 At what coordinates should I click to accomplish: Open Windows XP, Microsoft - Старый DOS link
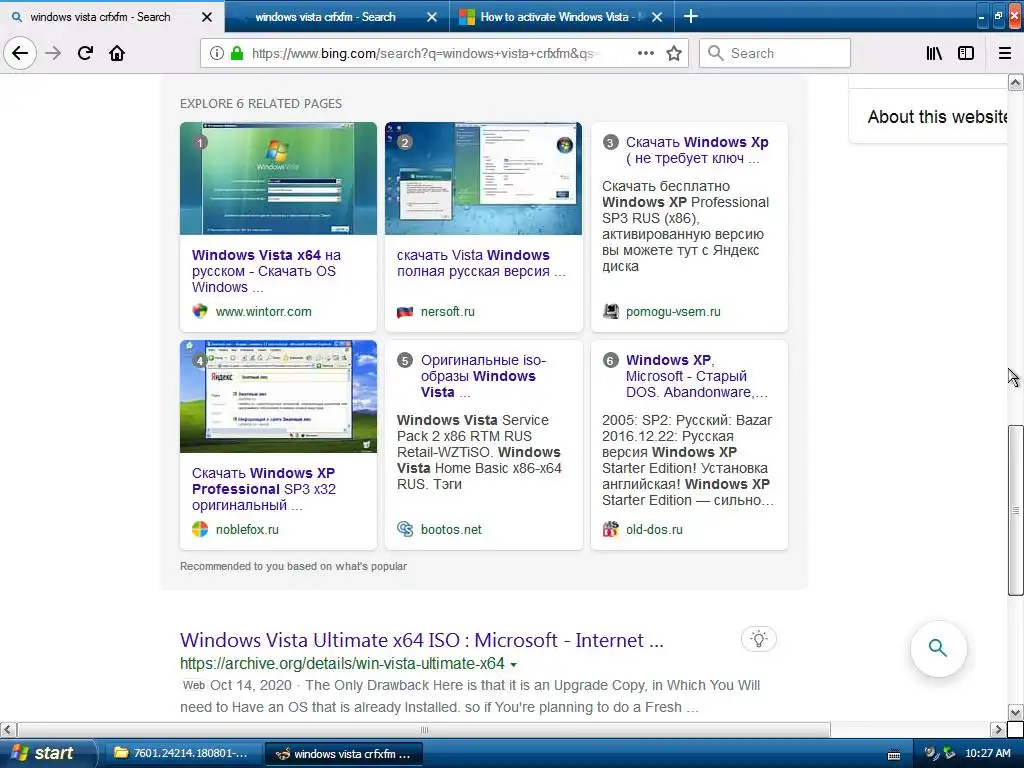[697, 376]
